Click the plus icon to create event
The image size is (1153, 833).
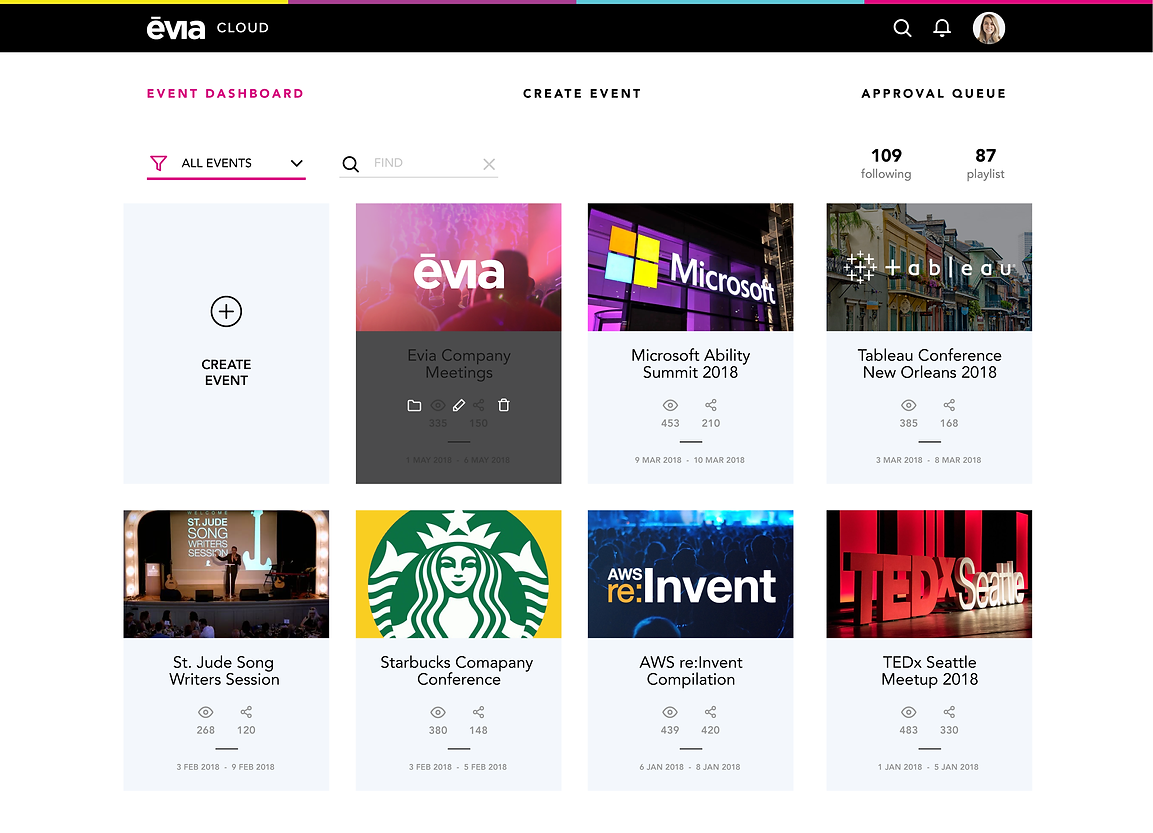click(226, 312)
